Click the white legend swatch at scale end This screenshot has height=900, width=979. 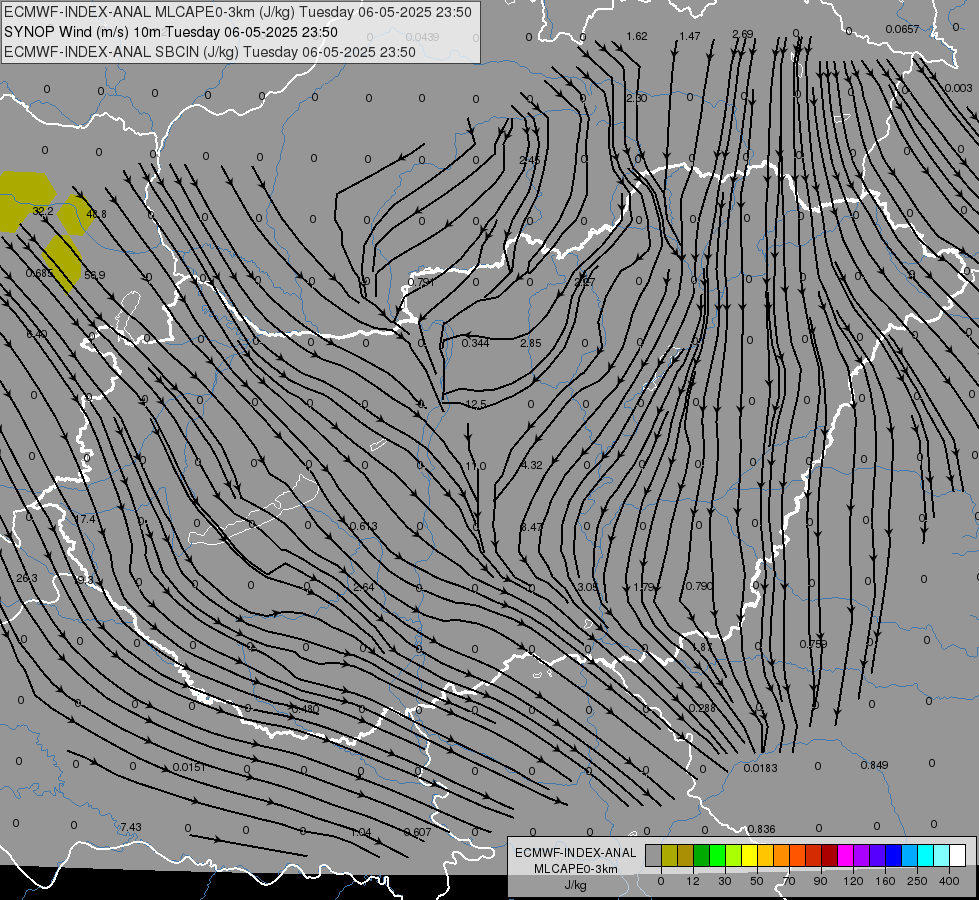point(957,855)
